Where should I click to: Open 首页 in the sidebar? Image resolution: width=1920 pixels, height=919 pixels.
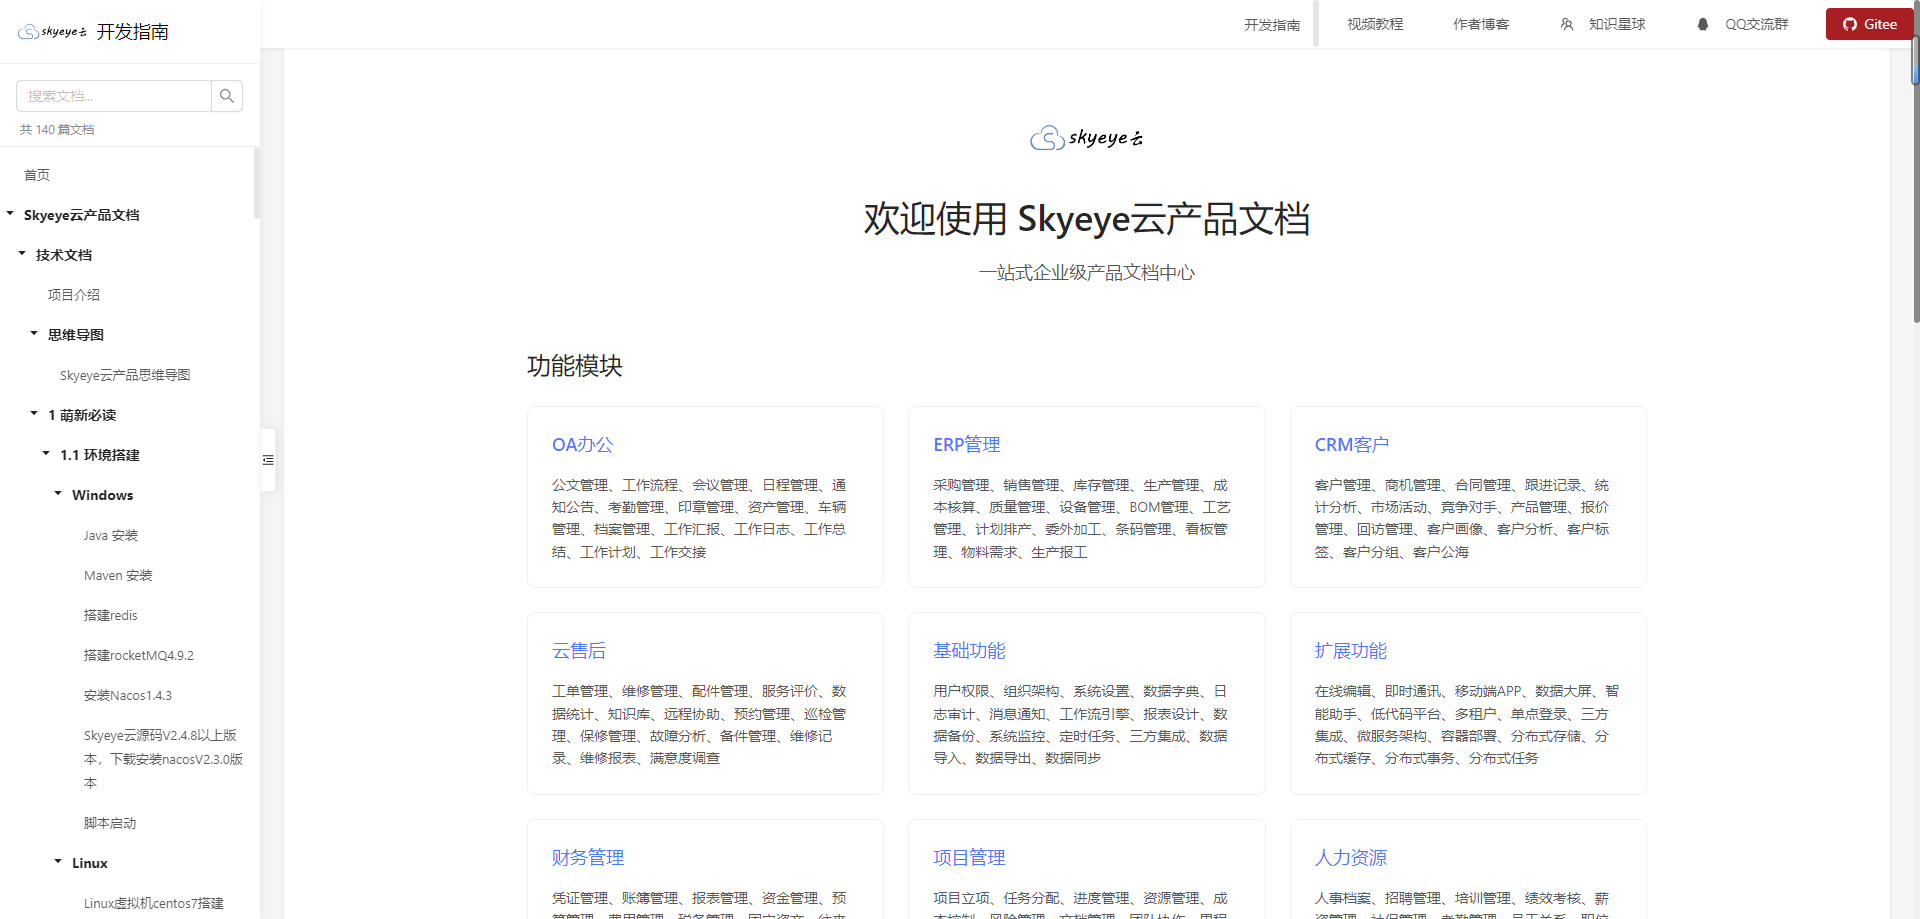pyautogui.click(x=37, y=175)
